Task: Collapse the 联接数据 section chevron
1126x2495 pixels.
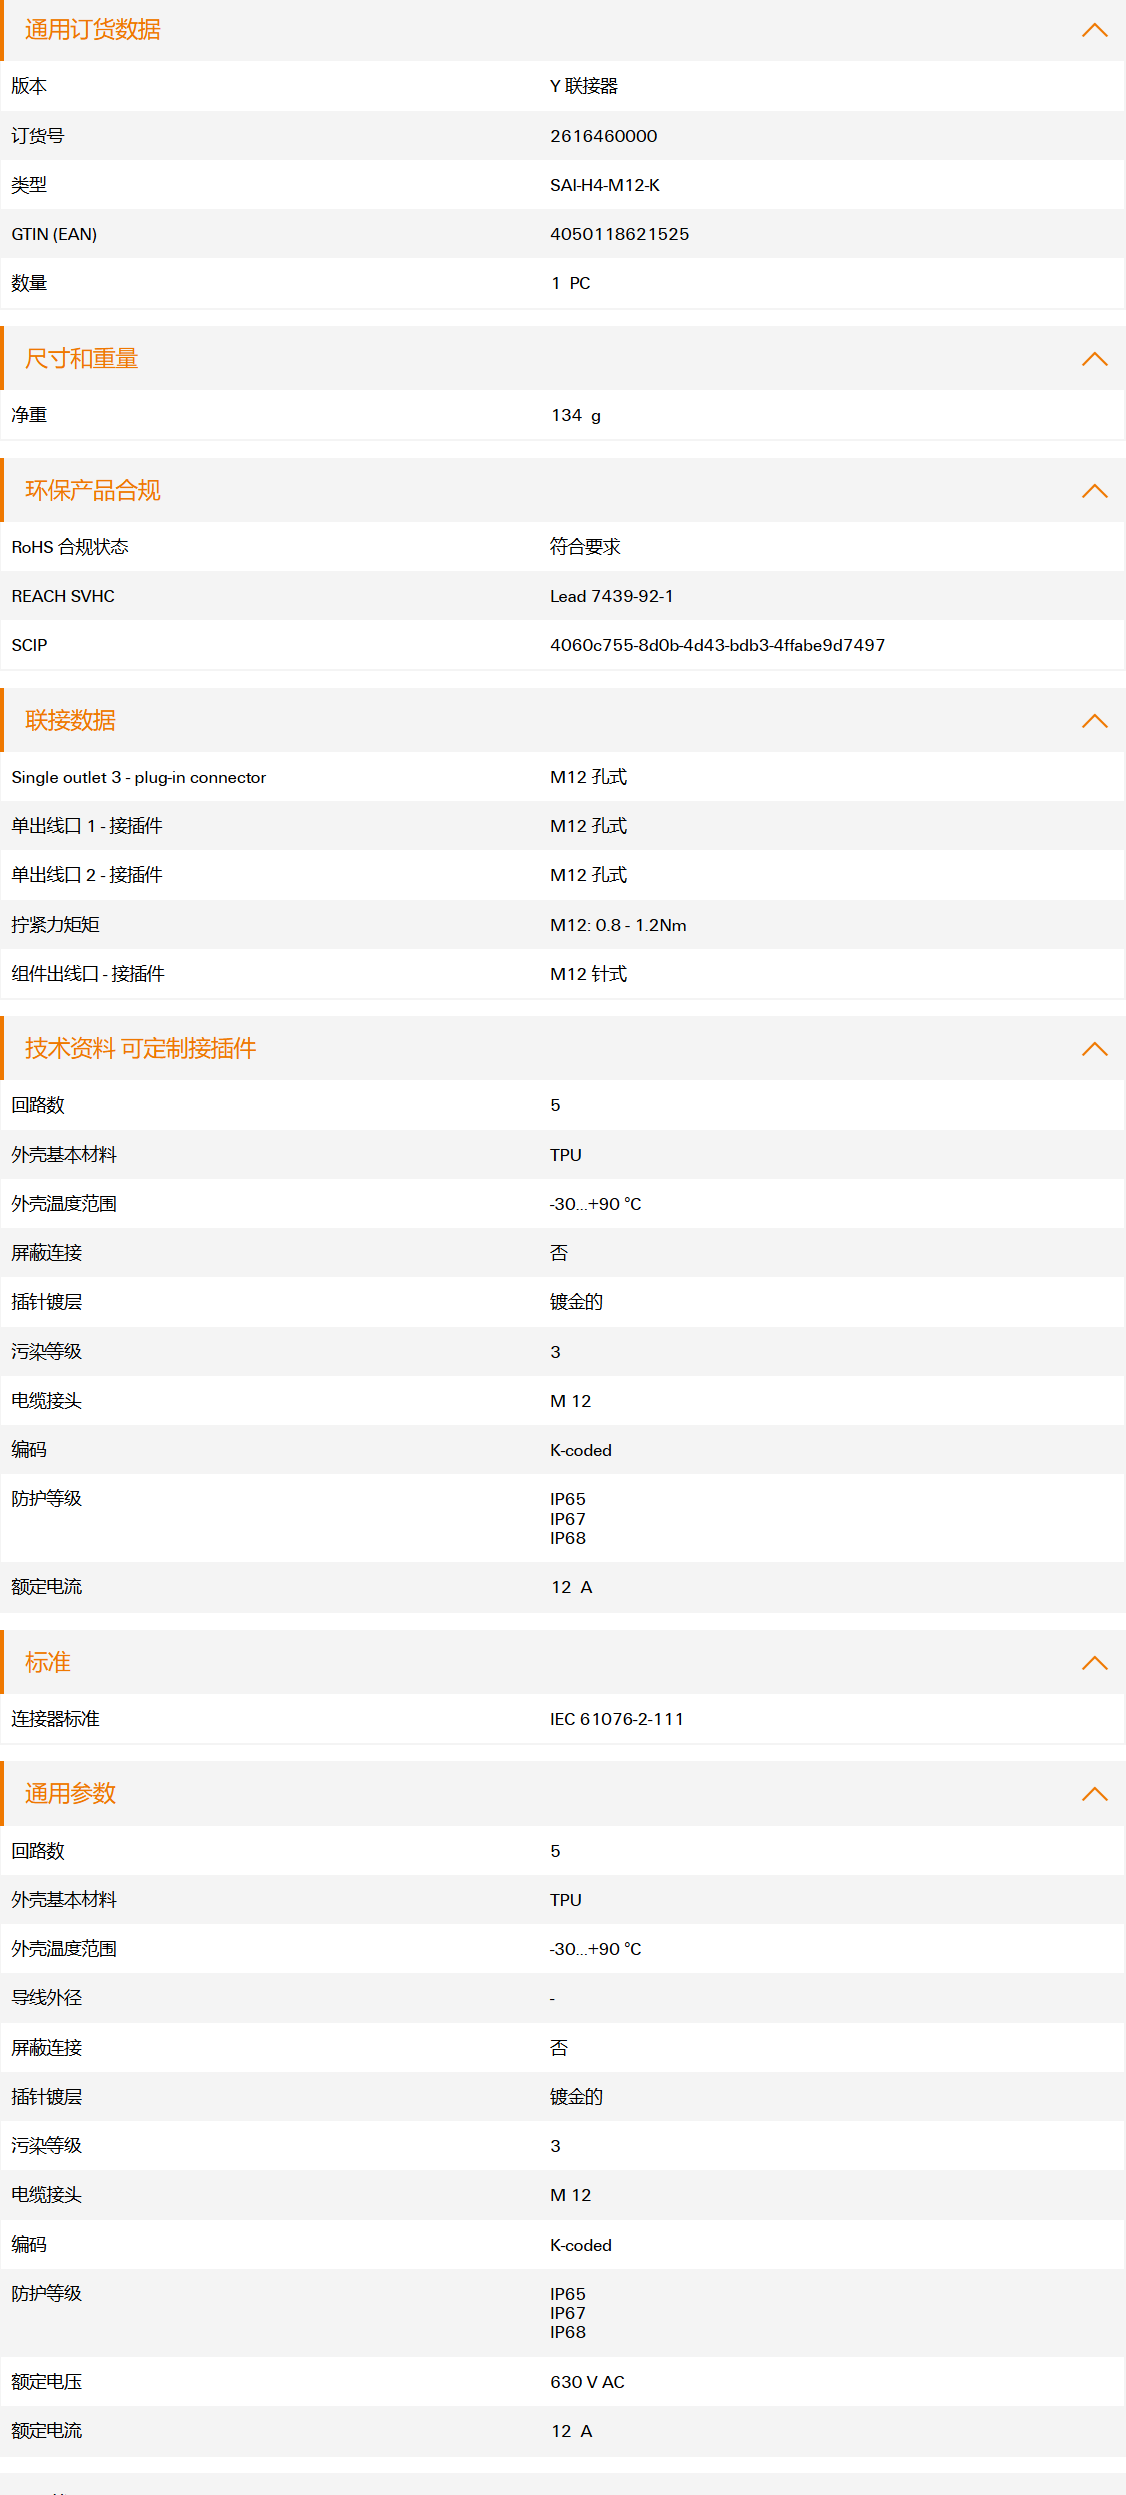Action: click(x=1095, y=721)
